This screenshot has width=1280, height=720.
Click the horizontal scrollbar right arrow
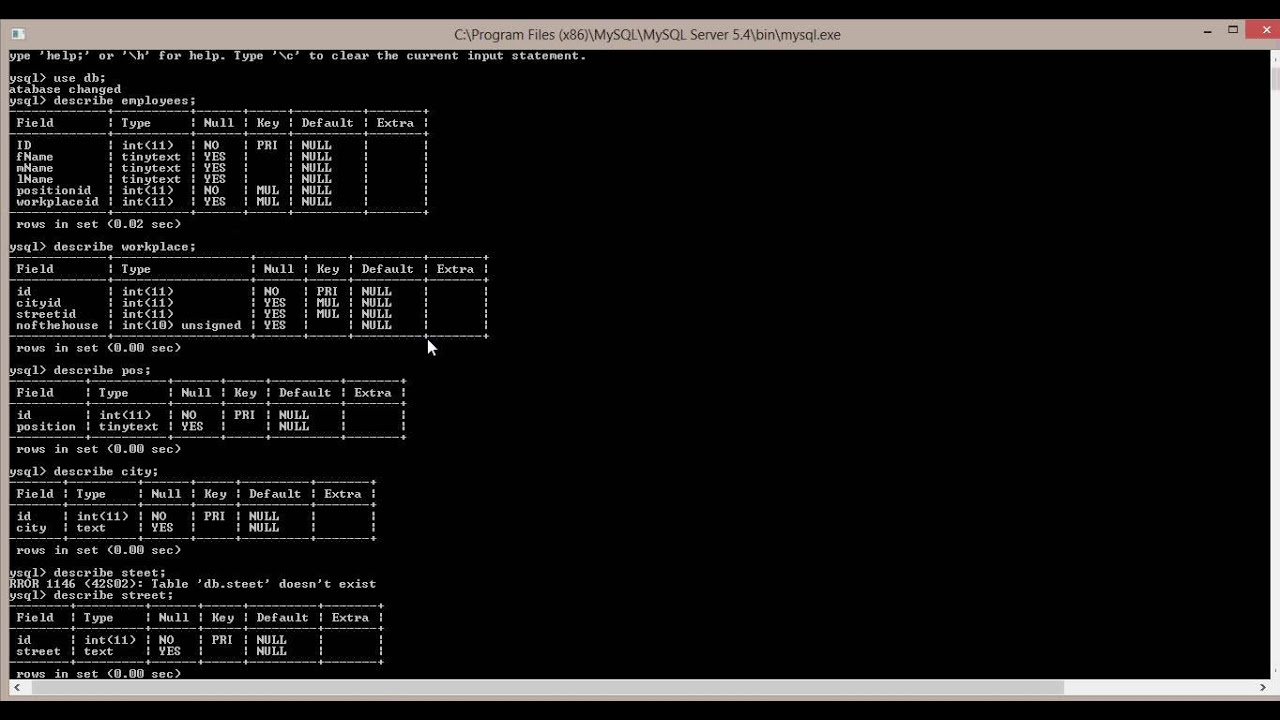point(1262,687)
